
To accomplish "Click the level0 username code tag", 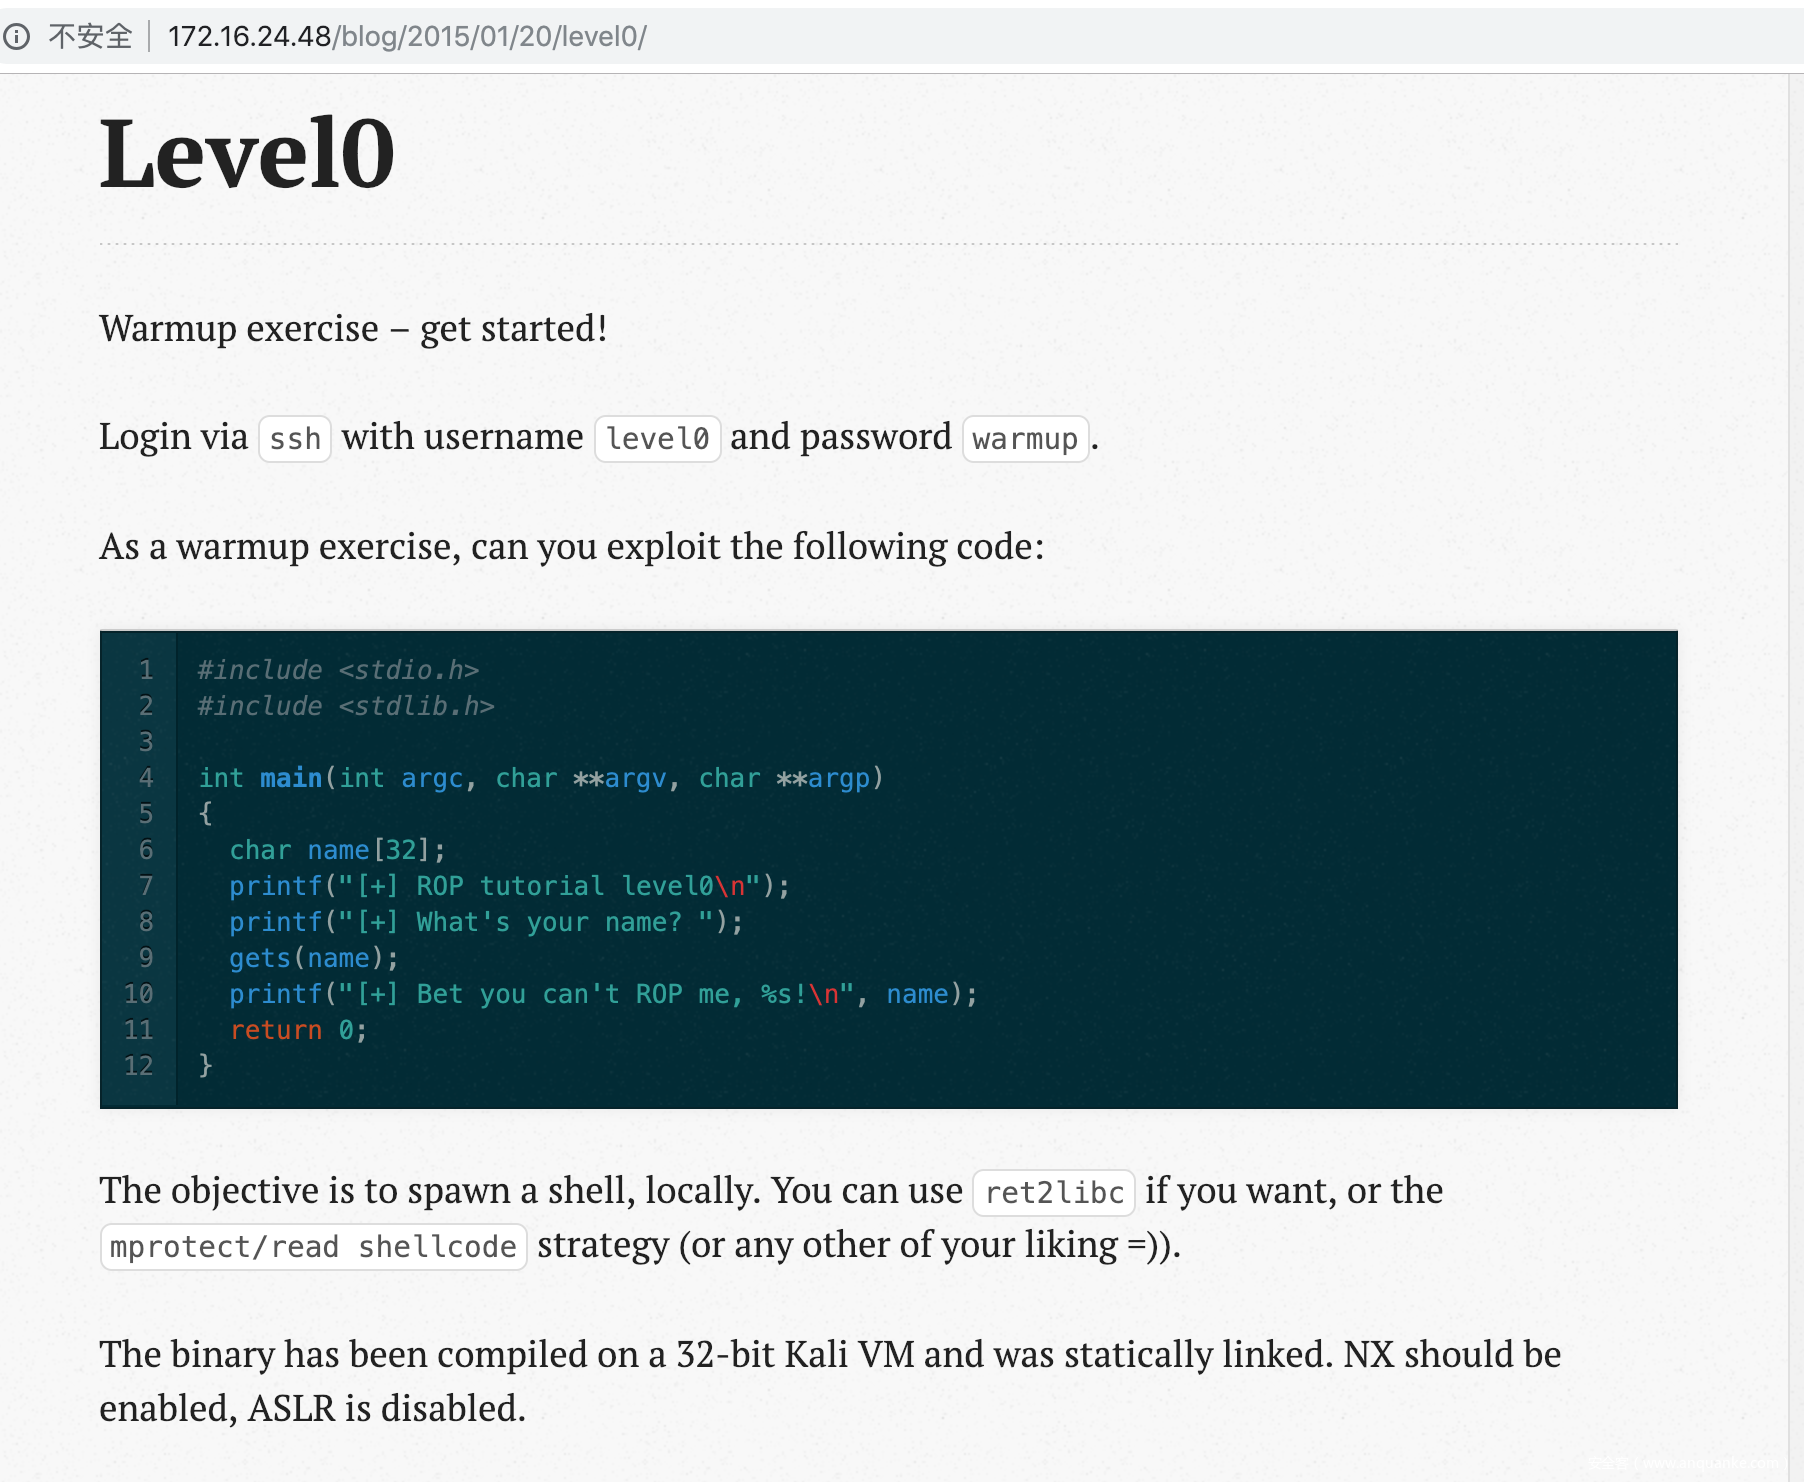I will 657,439.
